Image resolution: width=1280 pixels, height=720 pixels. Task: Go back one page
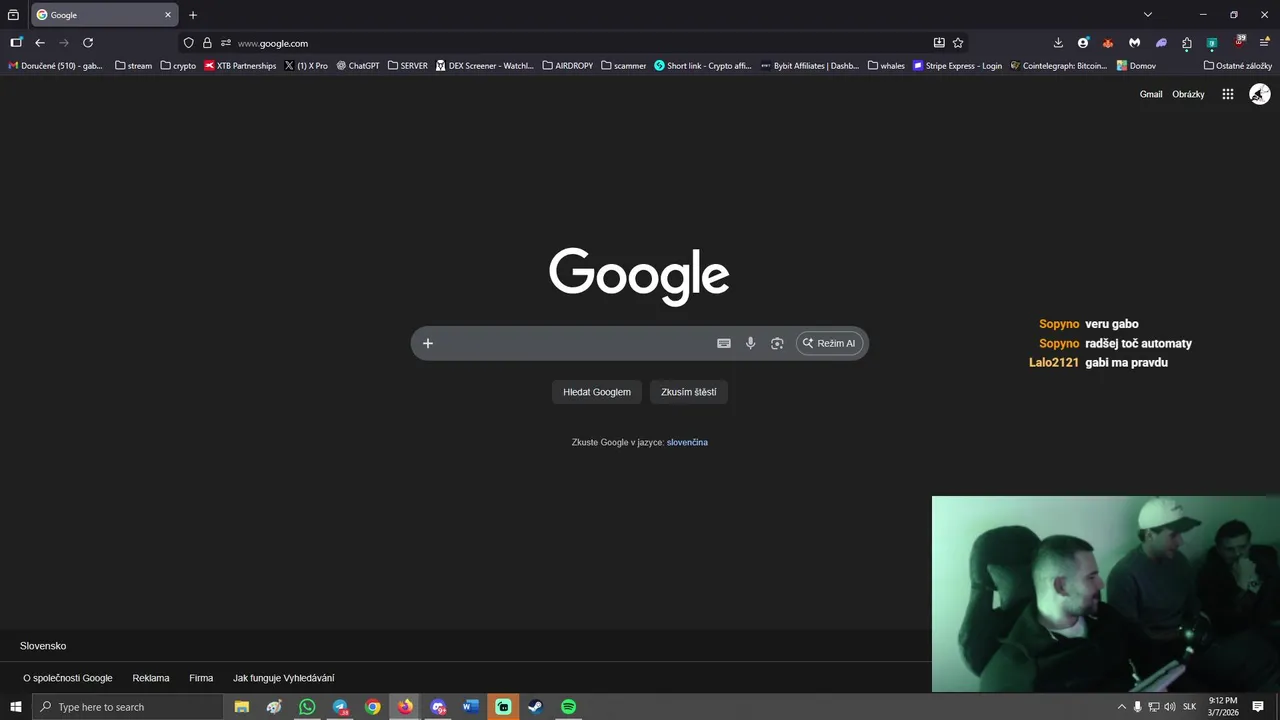(40, 43)
